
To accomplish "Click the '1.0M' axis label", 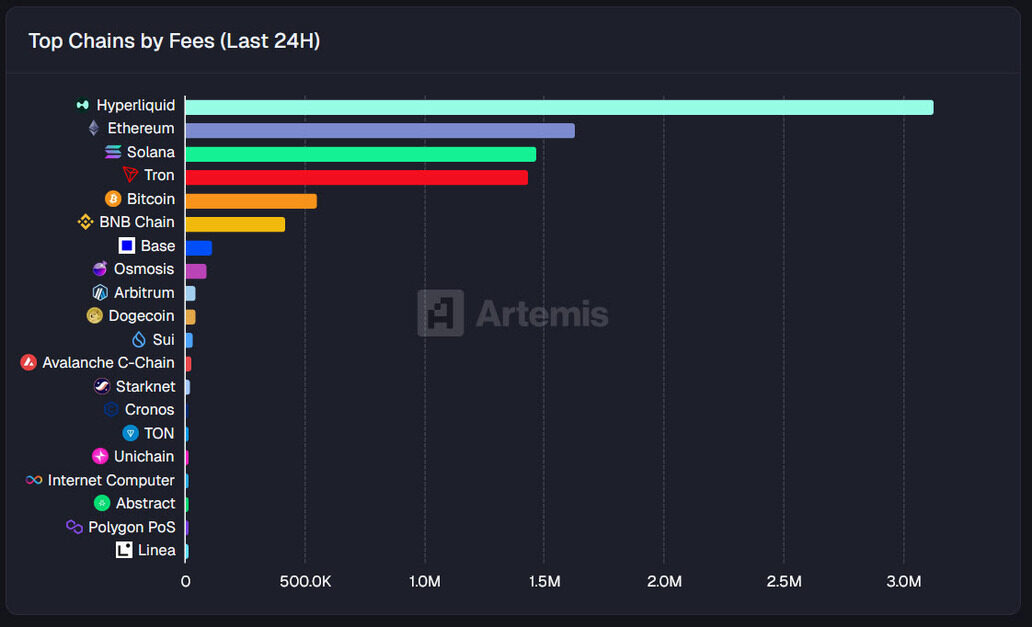I will coord(425,582).
